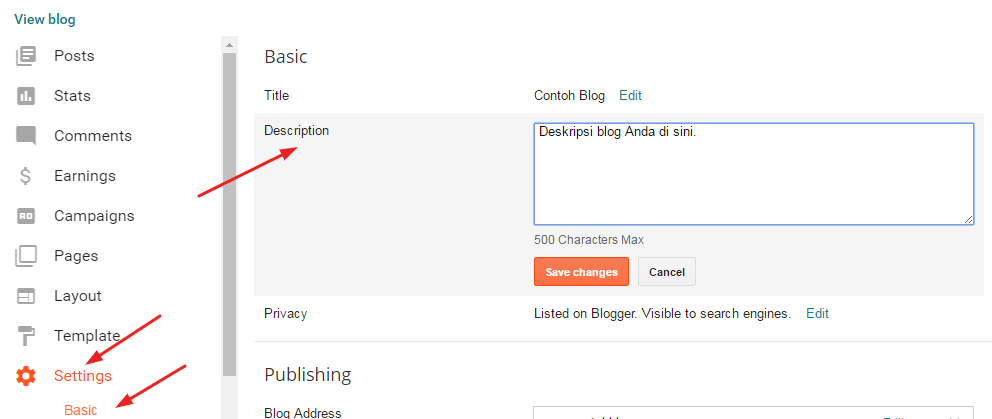Open the Earnings menu label

point(85,176)
